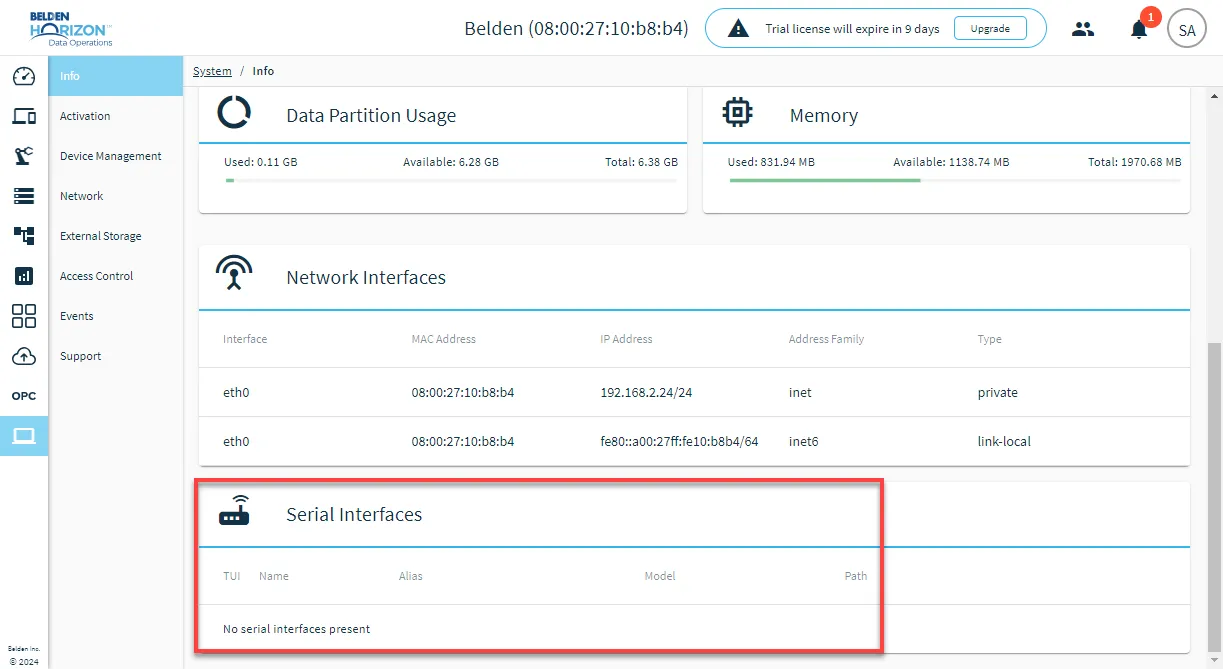This screenshot has height=669, width=1223.
Task: Follow the System breadcrumb link
Action: coord(212,71)
